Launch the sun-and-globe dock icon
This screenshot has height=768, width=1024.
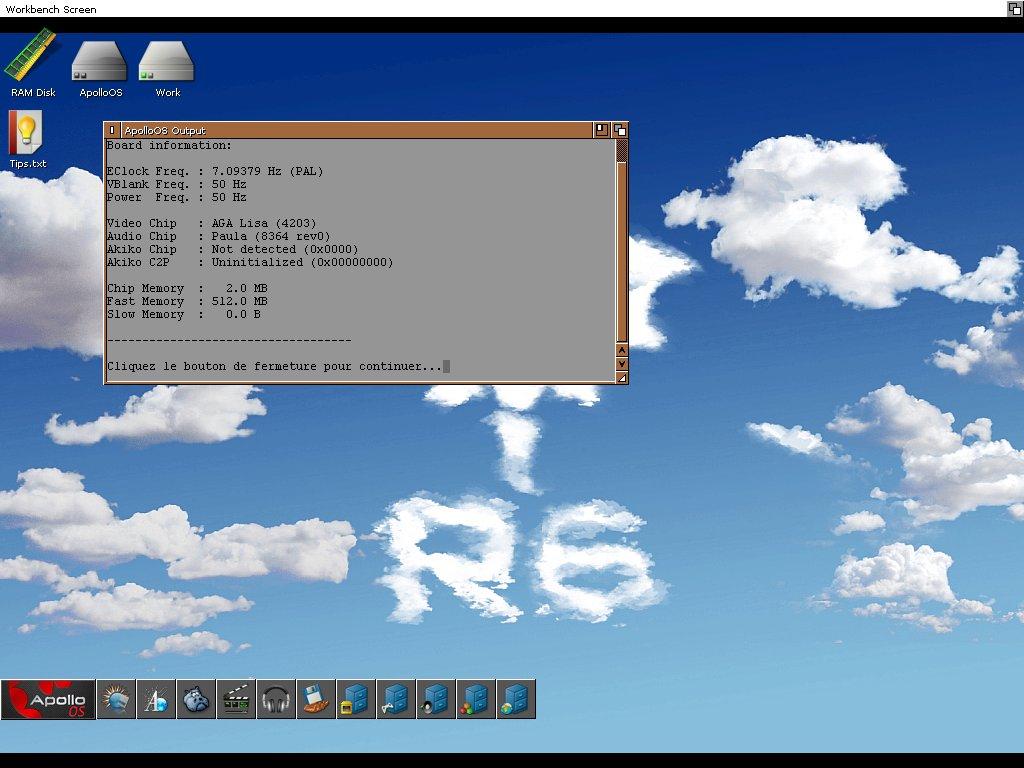click(x=116, y=699)
